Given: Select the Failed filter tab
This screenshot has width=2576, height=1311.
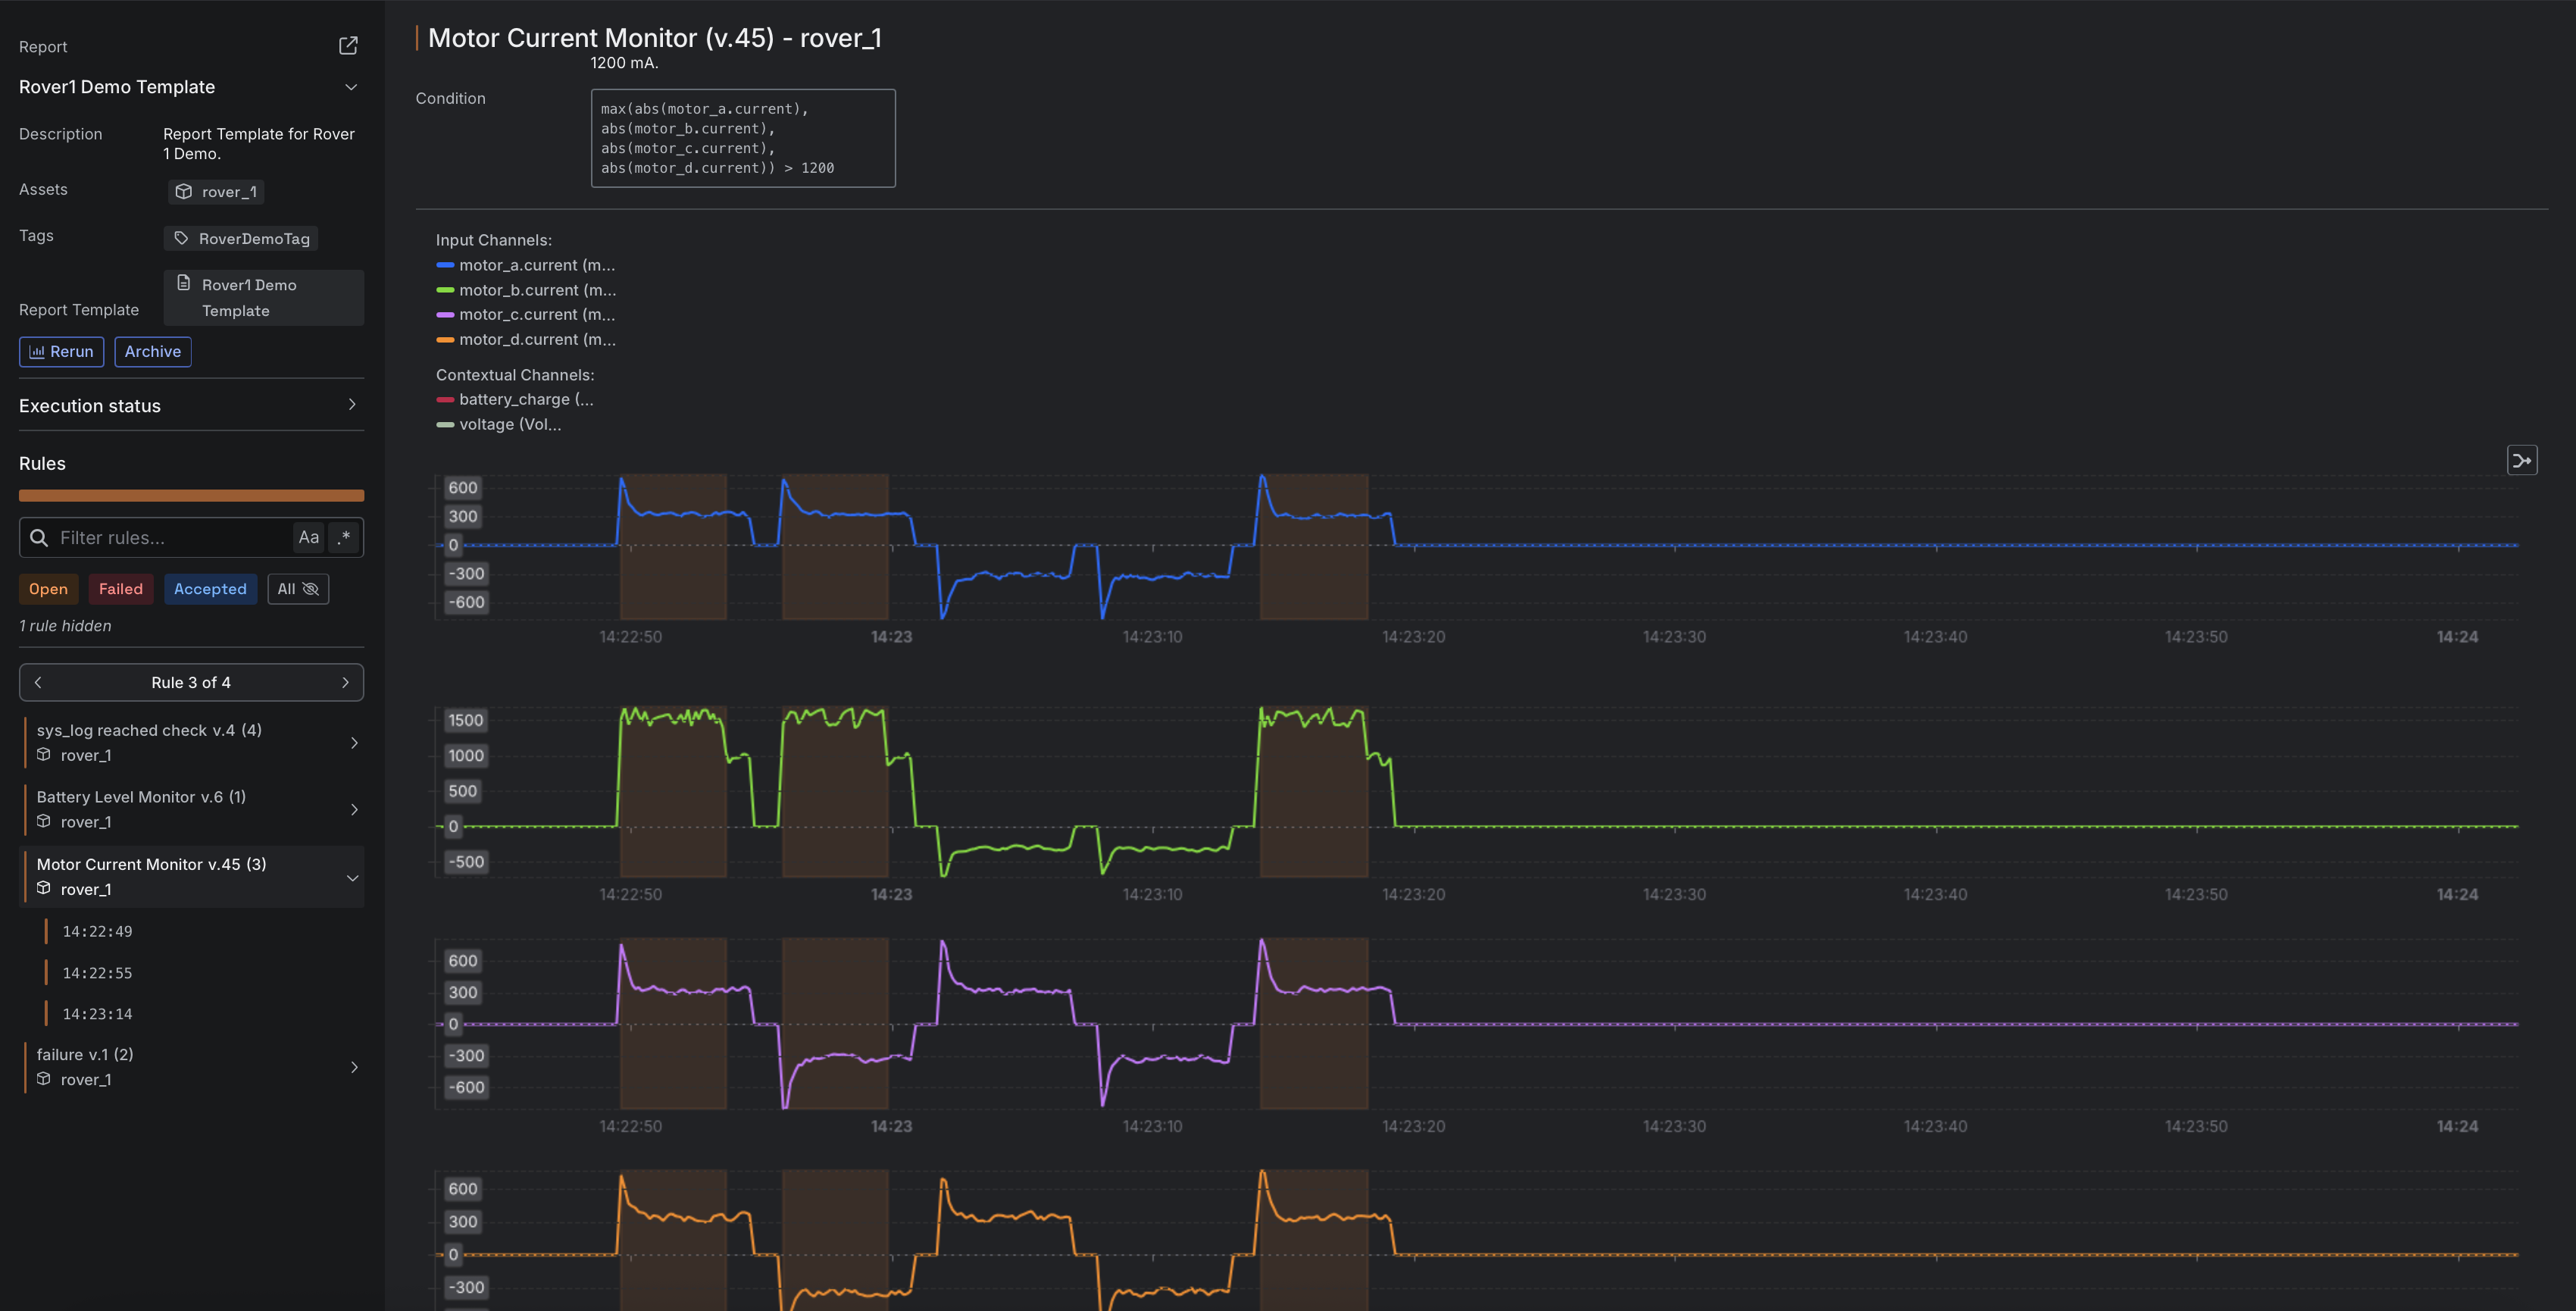Looking at the screenshot, I should click(x=121, y=589).
